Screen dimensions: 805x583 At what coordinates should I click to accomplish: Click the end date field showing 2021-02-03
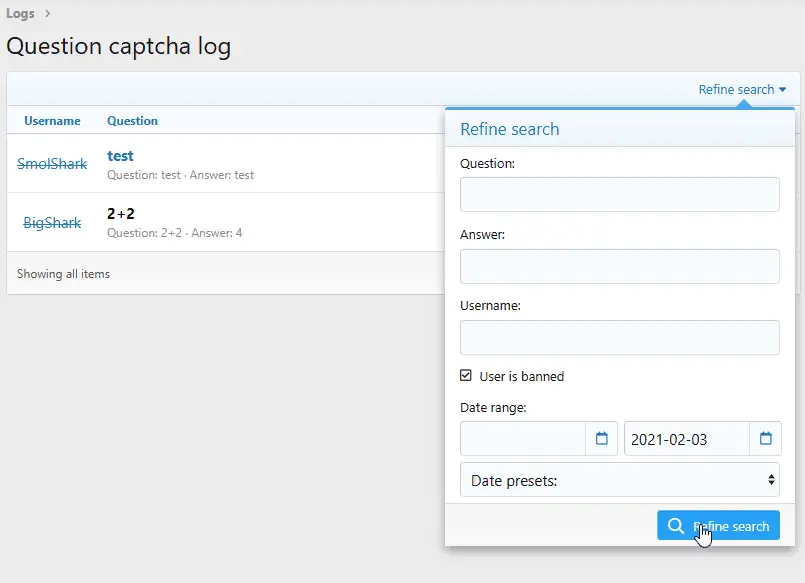(686, 439)
